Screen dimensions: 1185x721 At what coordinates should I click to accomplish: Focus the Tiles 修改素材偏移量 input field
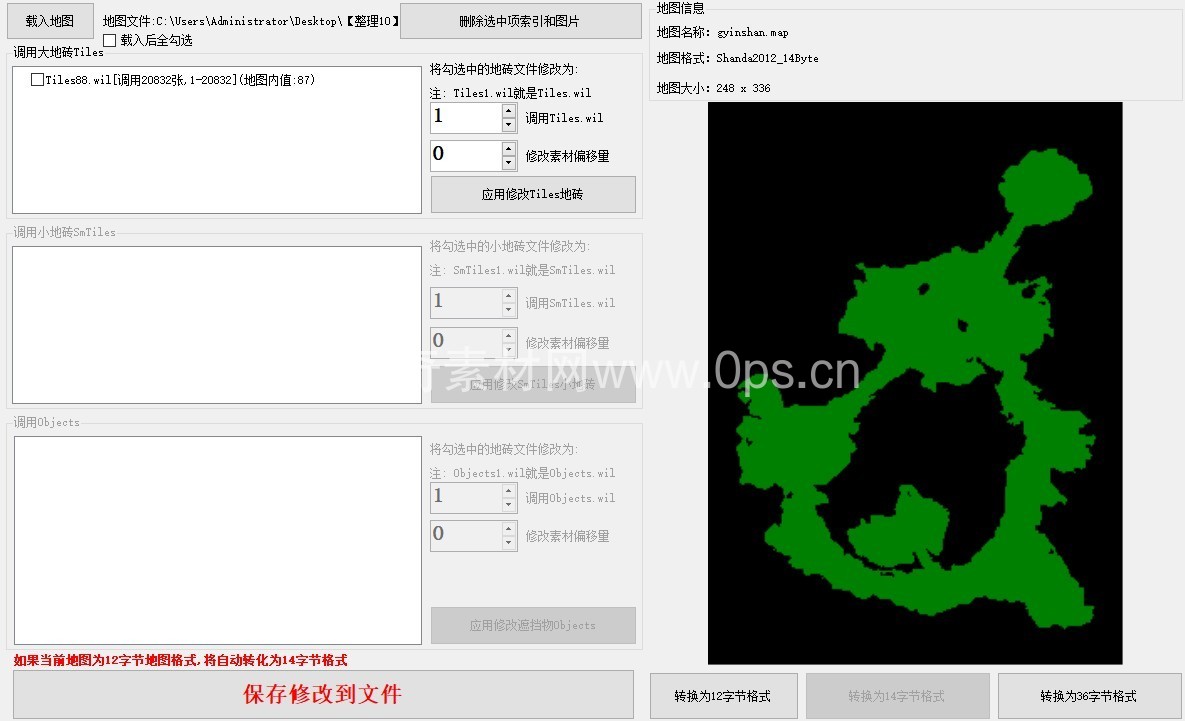pyautogui.click(x=465, y=156)
